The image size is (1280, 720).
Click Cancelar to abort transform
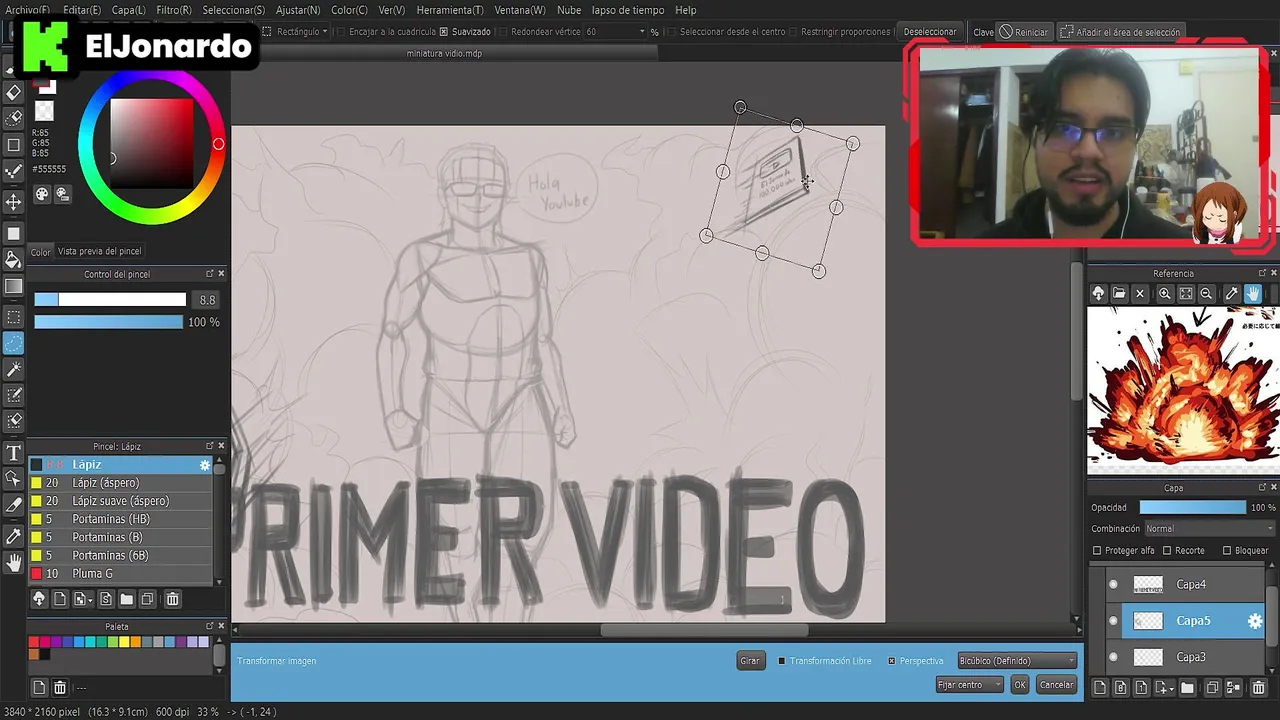tap(1056, 685)
